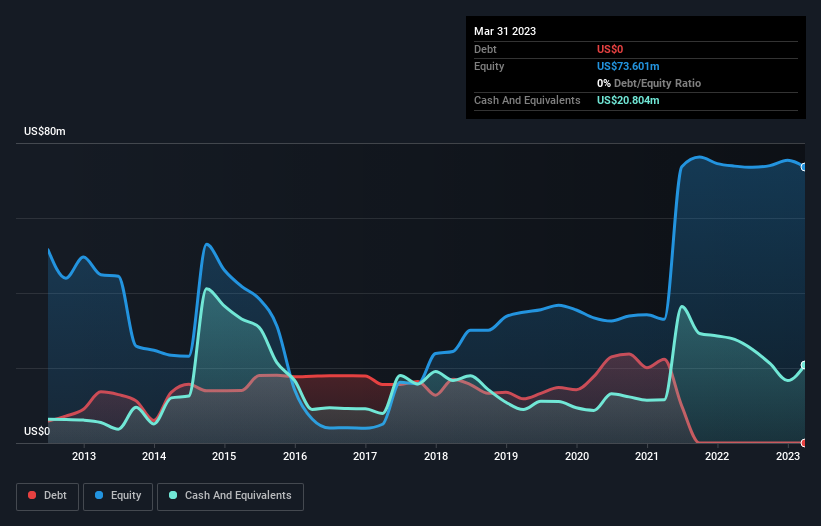The image size is (821, 526).
Task: Click the Equity row label in tooltip
Action: pos(489,66)
